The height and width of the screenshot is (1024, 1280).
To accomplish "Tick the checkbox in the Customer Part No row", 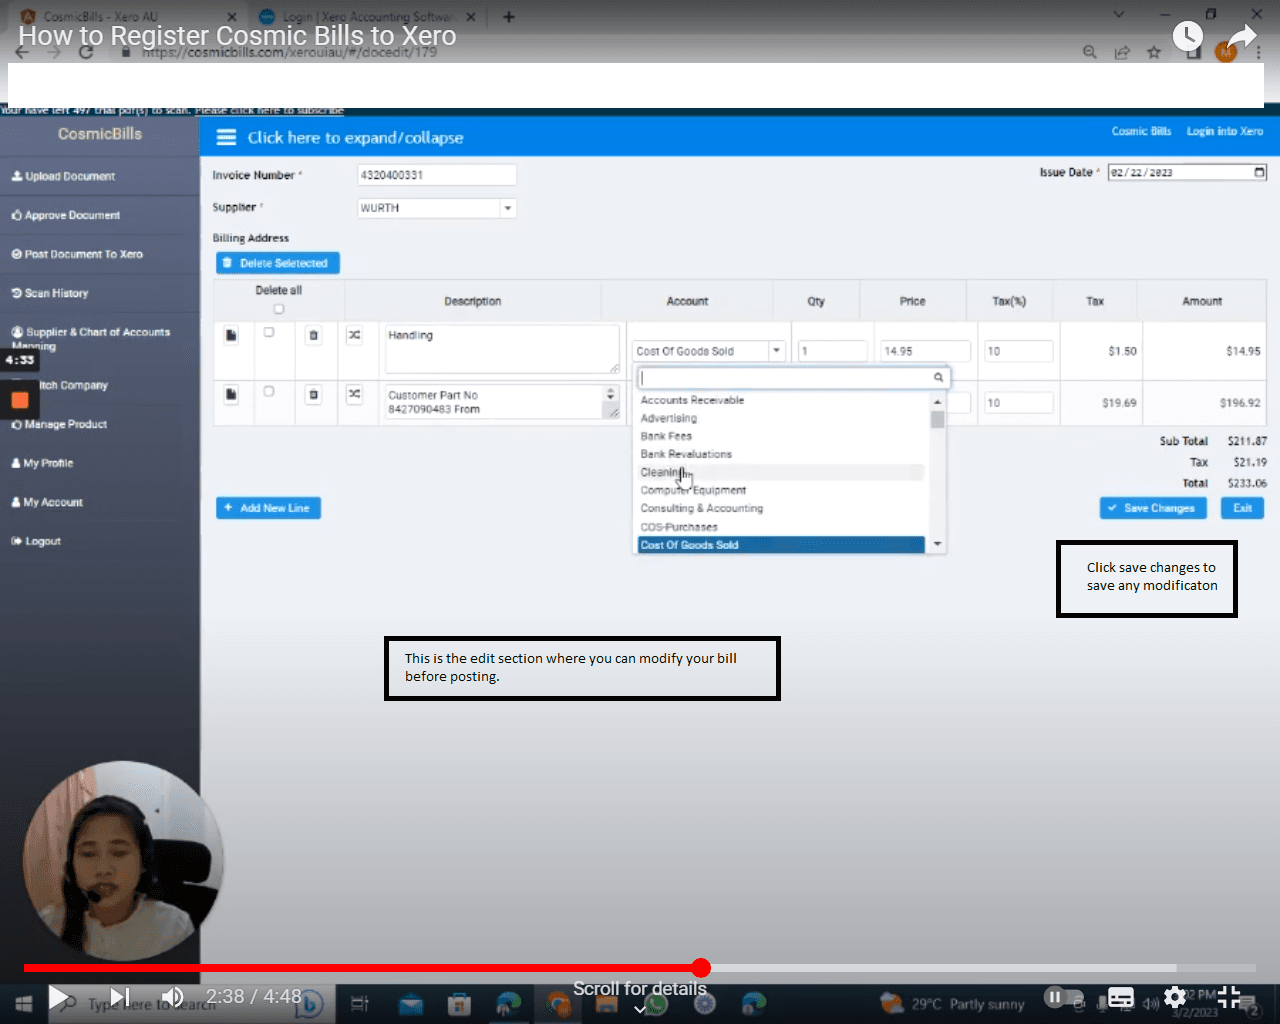I will (269, 392).
